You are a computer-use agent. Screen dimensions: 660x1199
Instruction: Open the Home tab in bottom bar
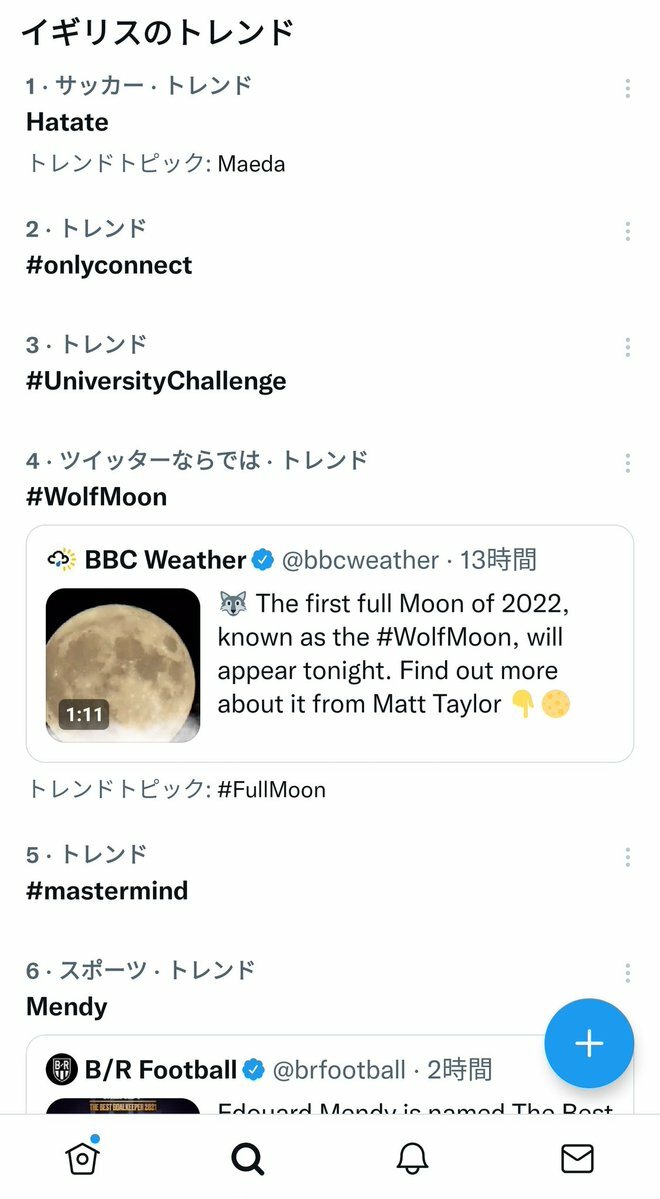coord(82,1158)
